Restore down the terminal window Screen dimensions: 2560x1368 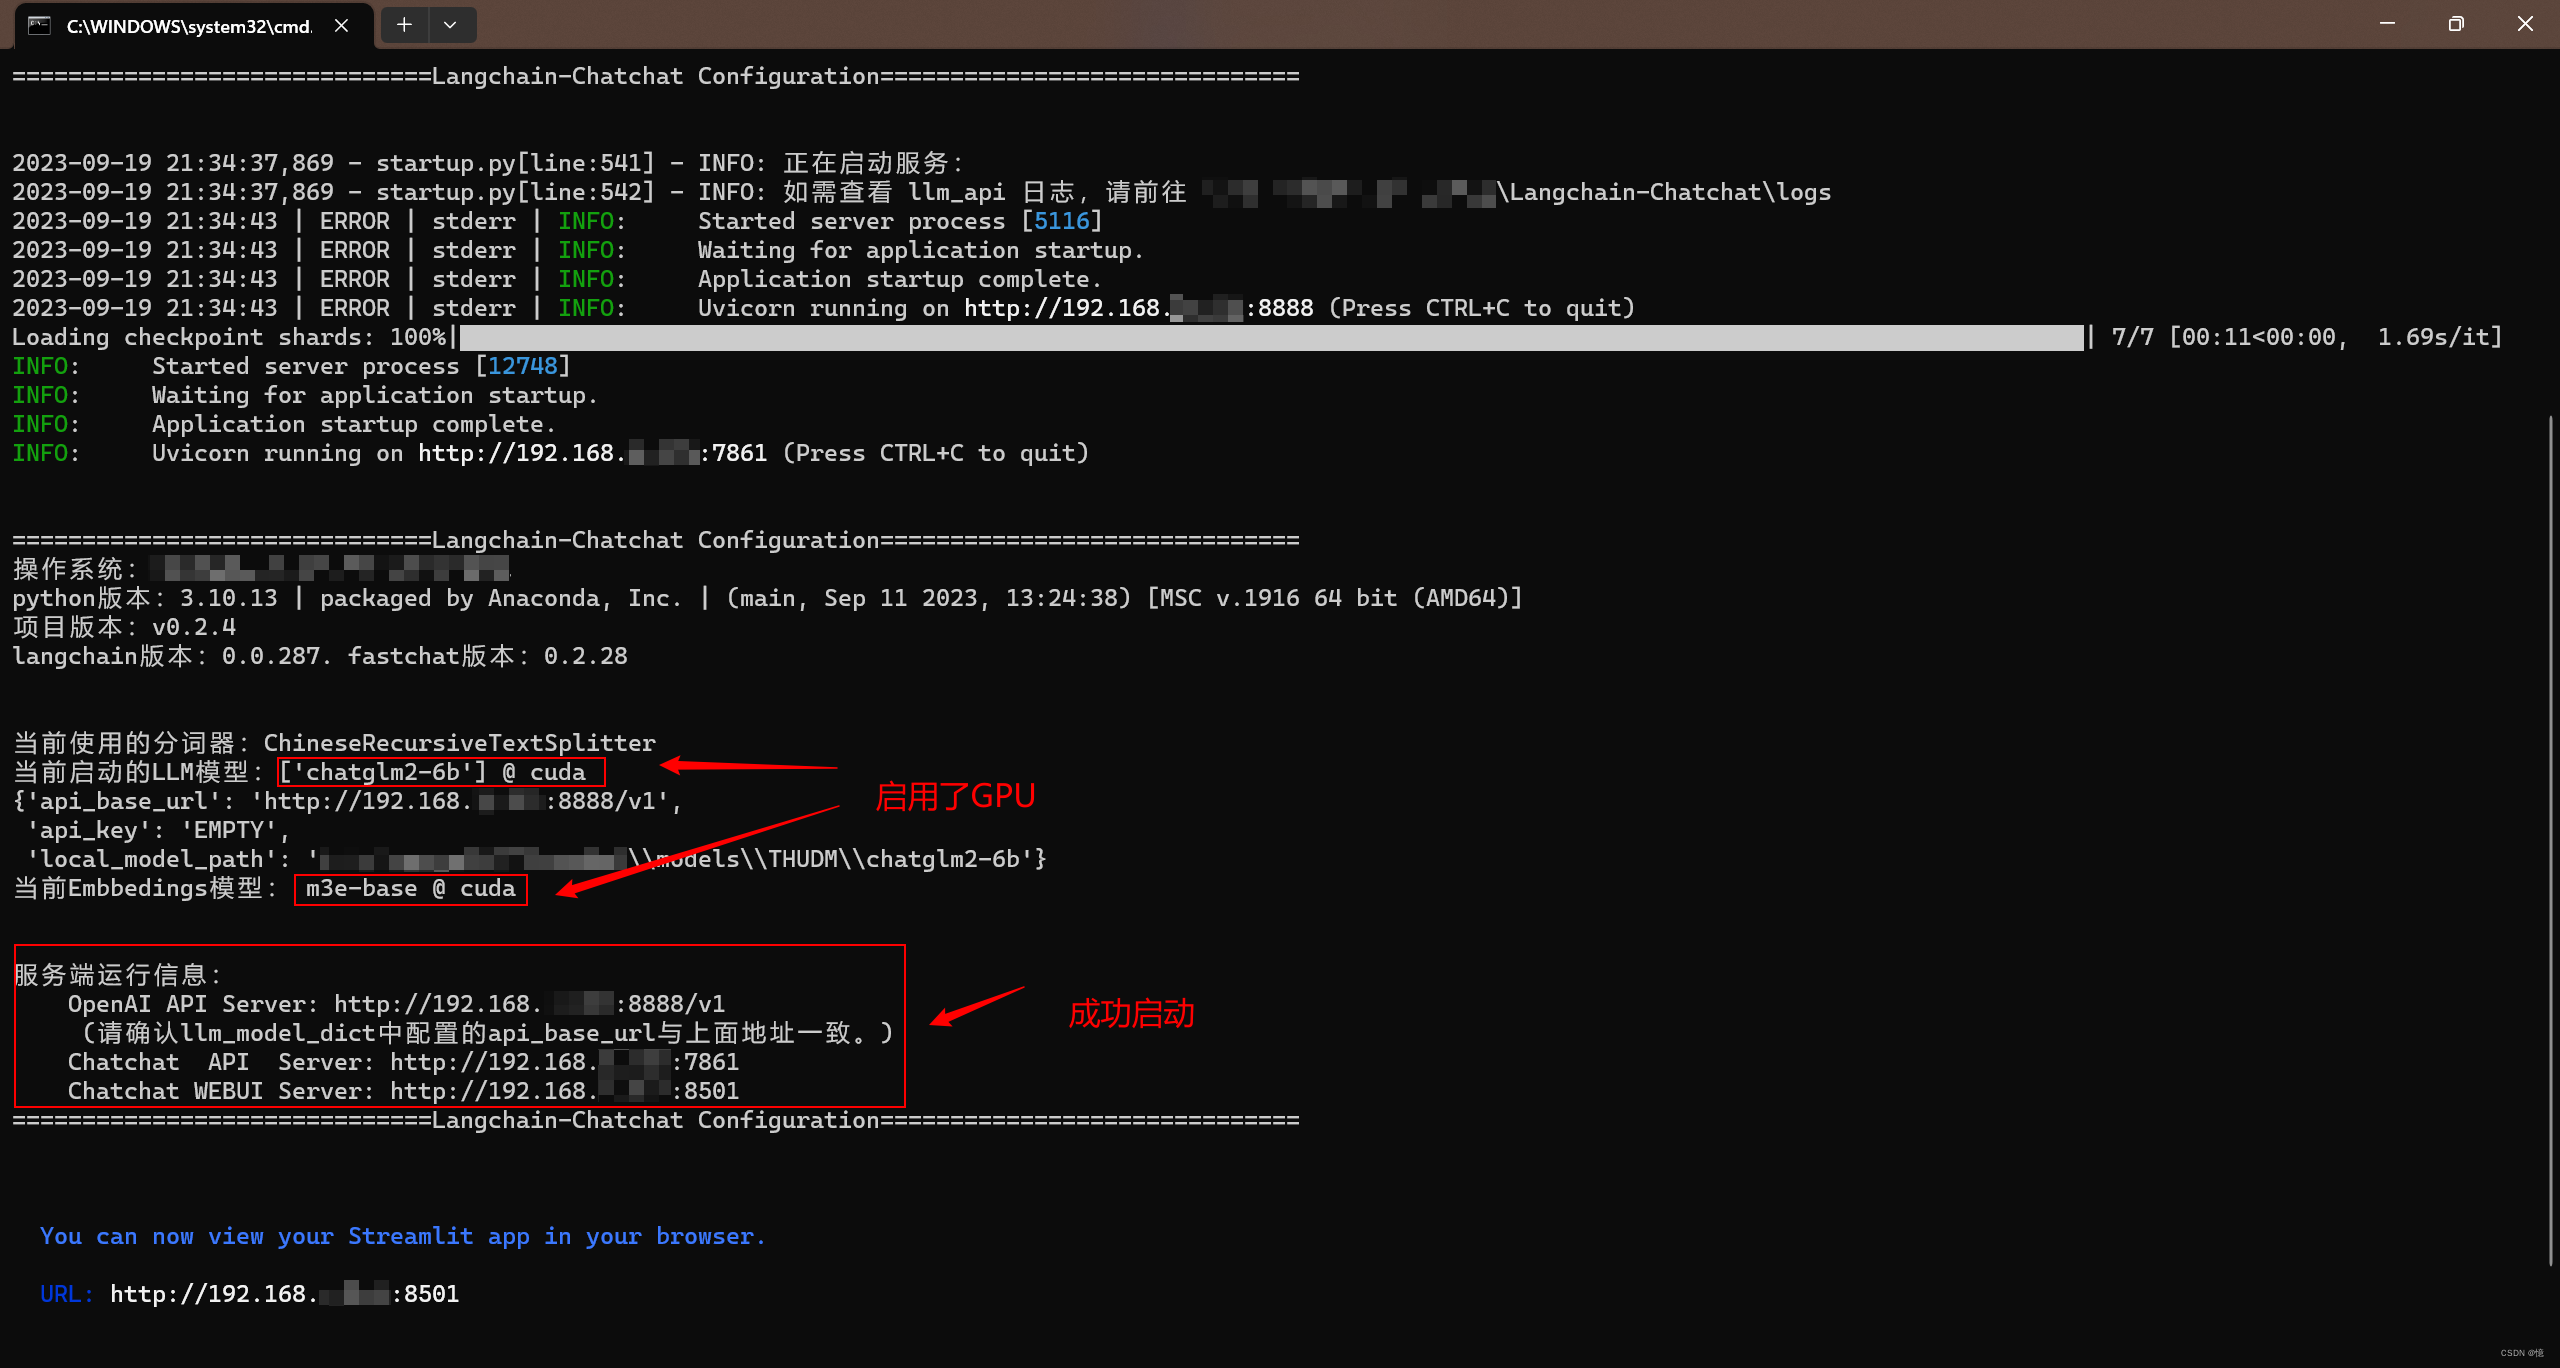(x=2456, y=24)
